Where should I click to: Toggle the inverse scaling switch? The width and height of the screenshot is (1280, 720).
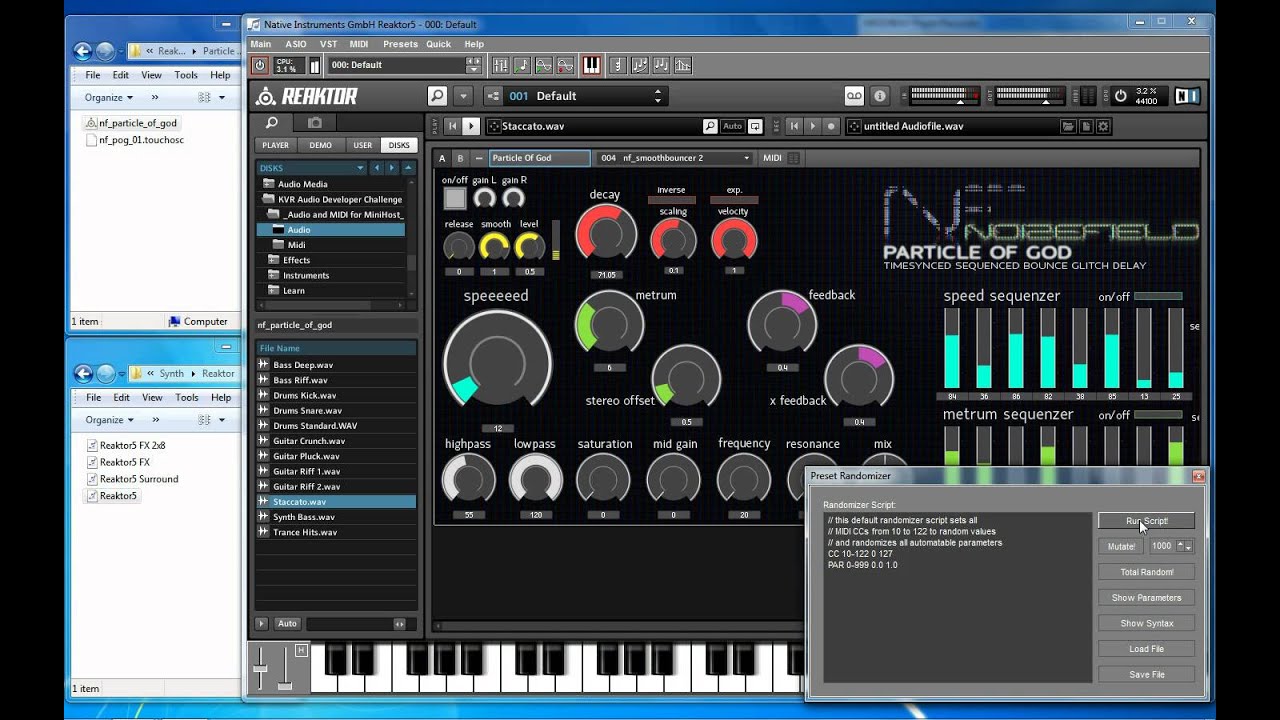(671, 200)
